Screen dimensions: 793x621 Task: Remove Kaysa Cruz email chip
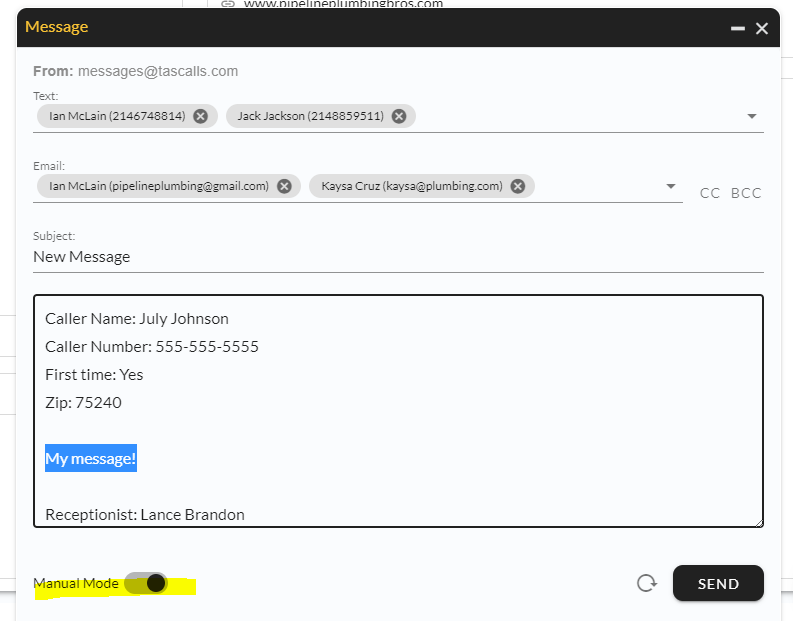tap(517, 186)
